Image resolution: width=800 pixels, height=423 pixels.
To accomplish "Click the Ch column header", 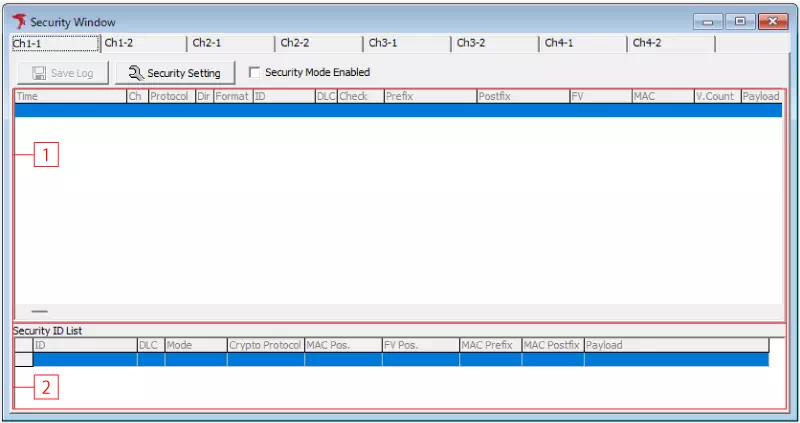I will (137, 96).
